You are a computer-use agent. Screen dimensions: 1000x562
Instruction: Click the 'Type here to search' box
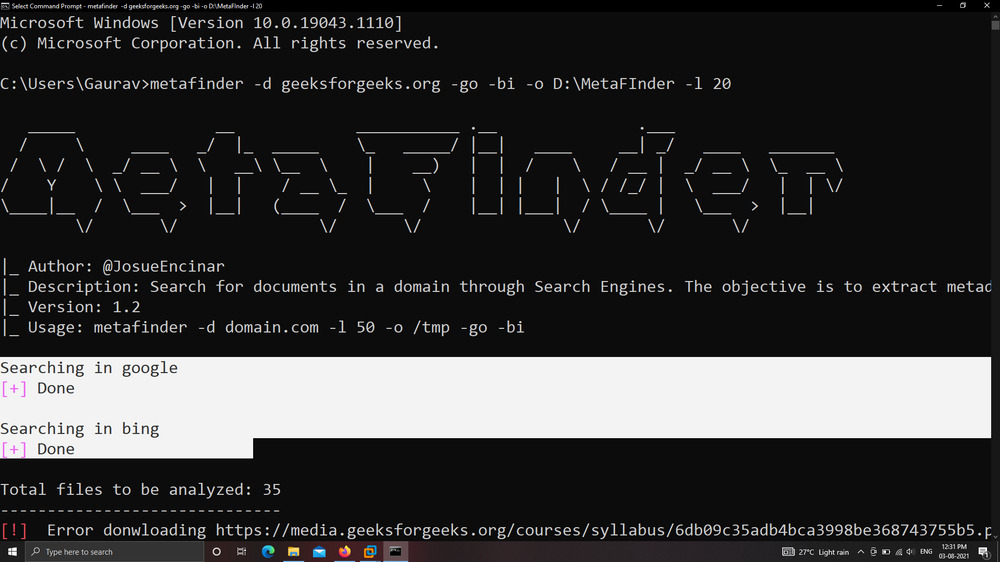point(114,552)
